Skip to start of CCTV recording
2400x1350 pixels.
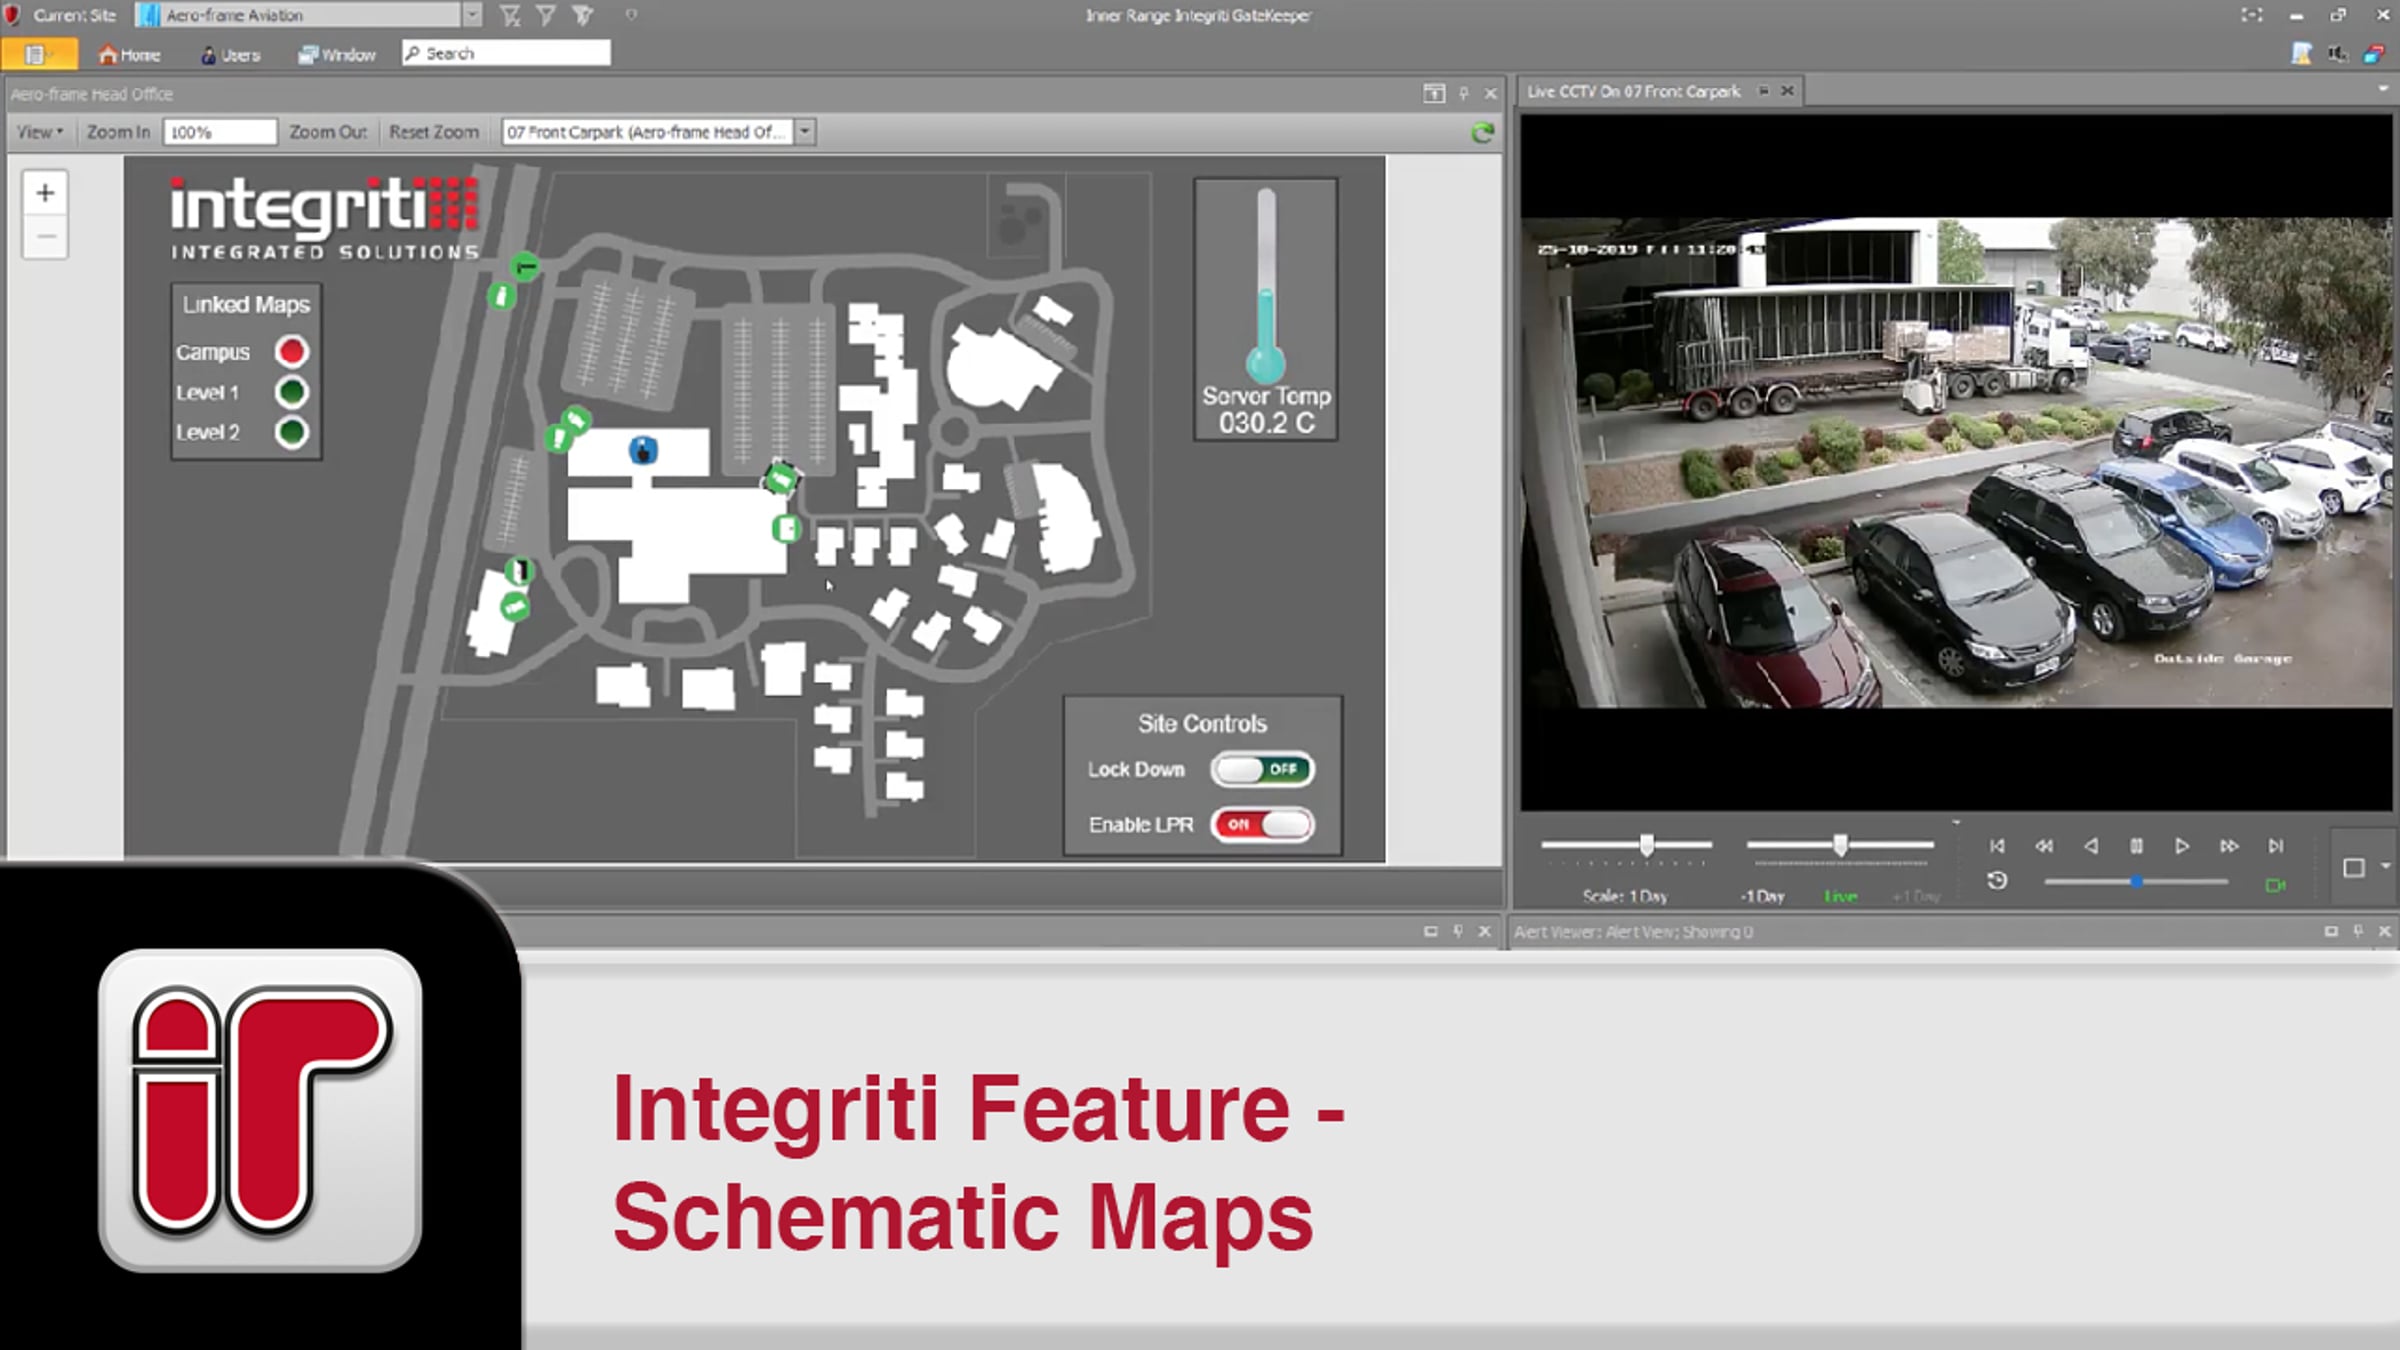[1997, 846]
